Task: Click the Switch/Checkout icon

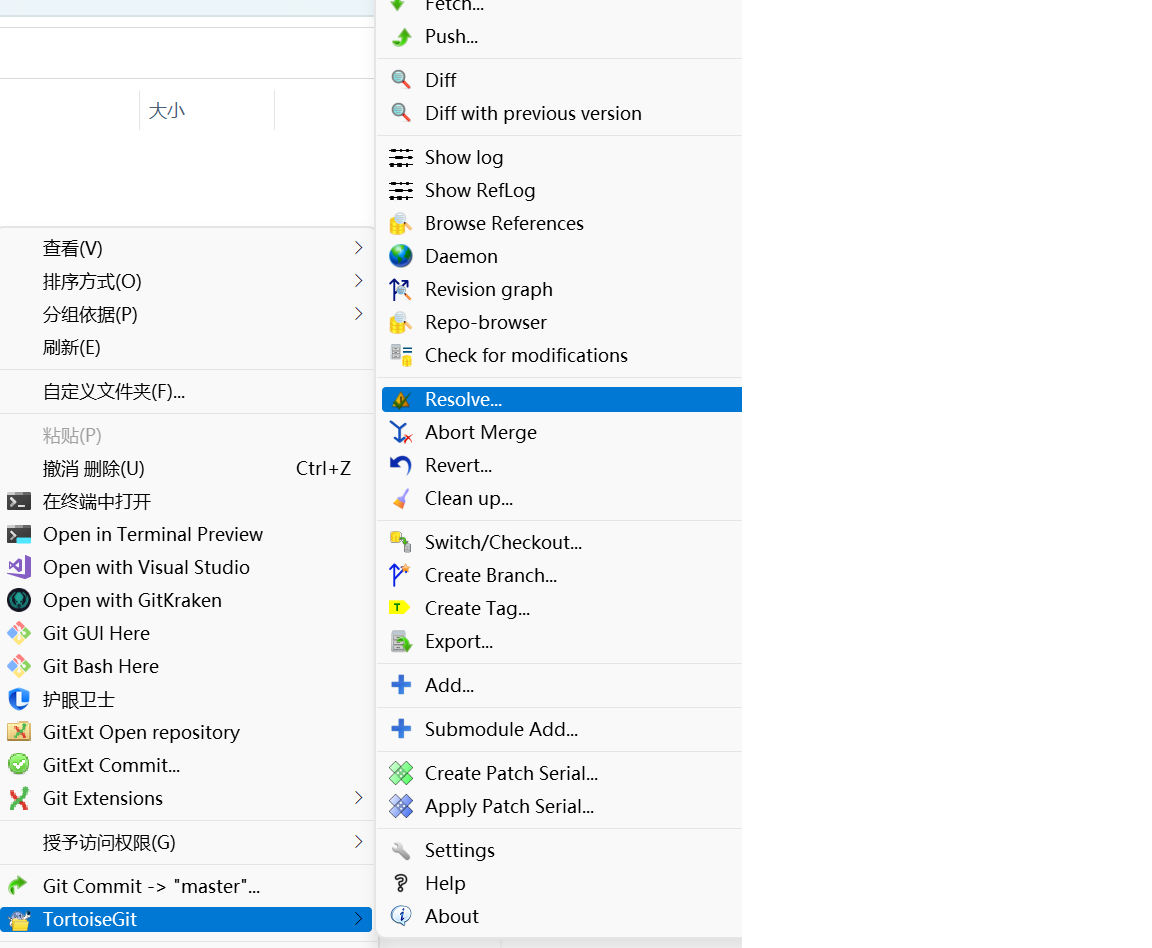Action: click(401, 542)
